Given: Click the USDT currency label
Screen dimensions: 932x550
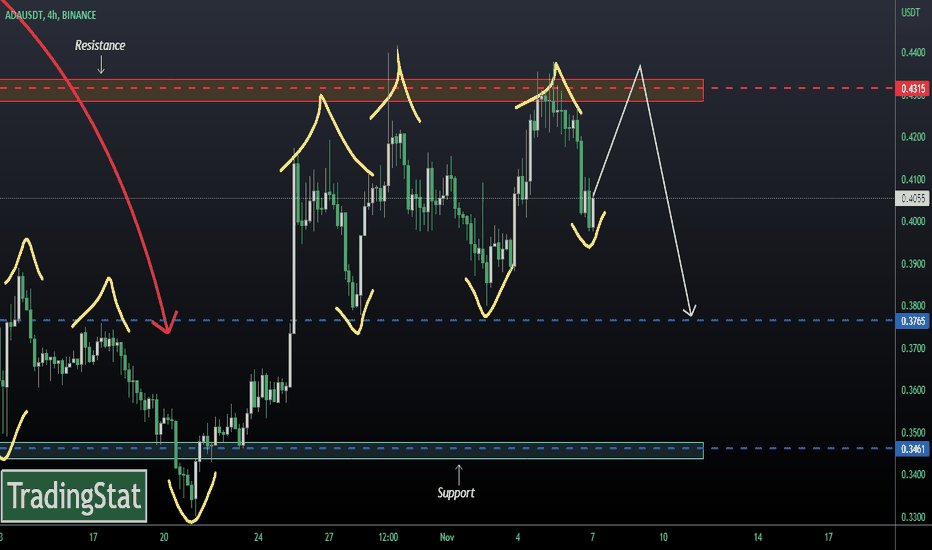Looking at the screenshot, I should click(910, 12).
